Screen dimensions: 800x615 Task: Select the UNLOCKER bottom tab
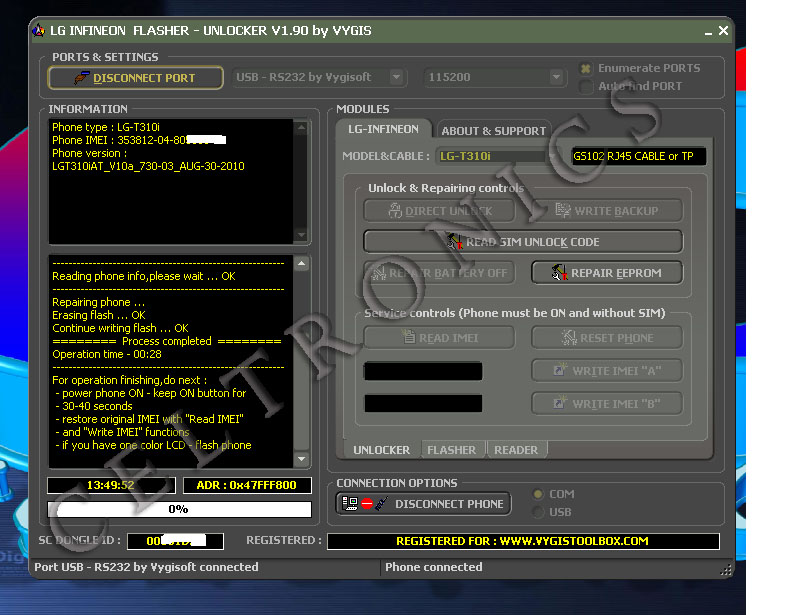(x=382, y=450)
